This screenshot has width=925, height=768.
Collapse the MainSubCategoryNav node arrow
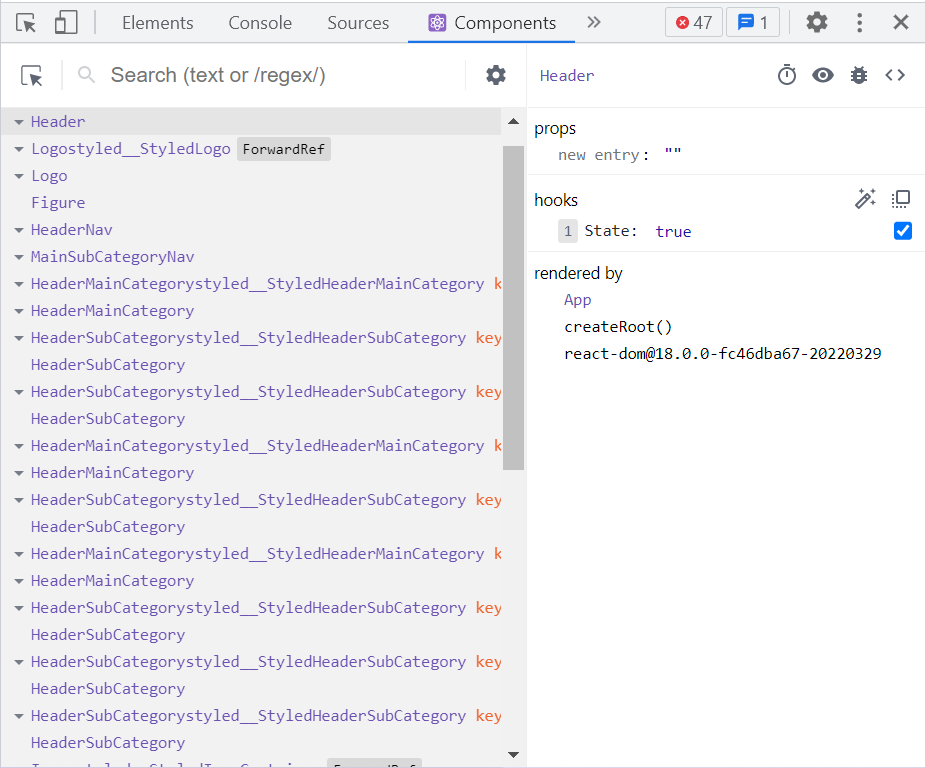(19, 257)
